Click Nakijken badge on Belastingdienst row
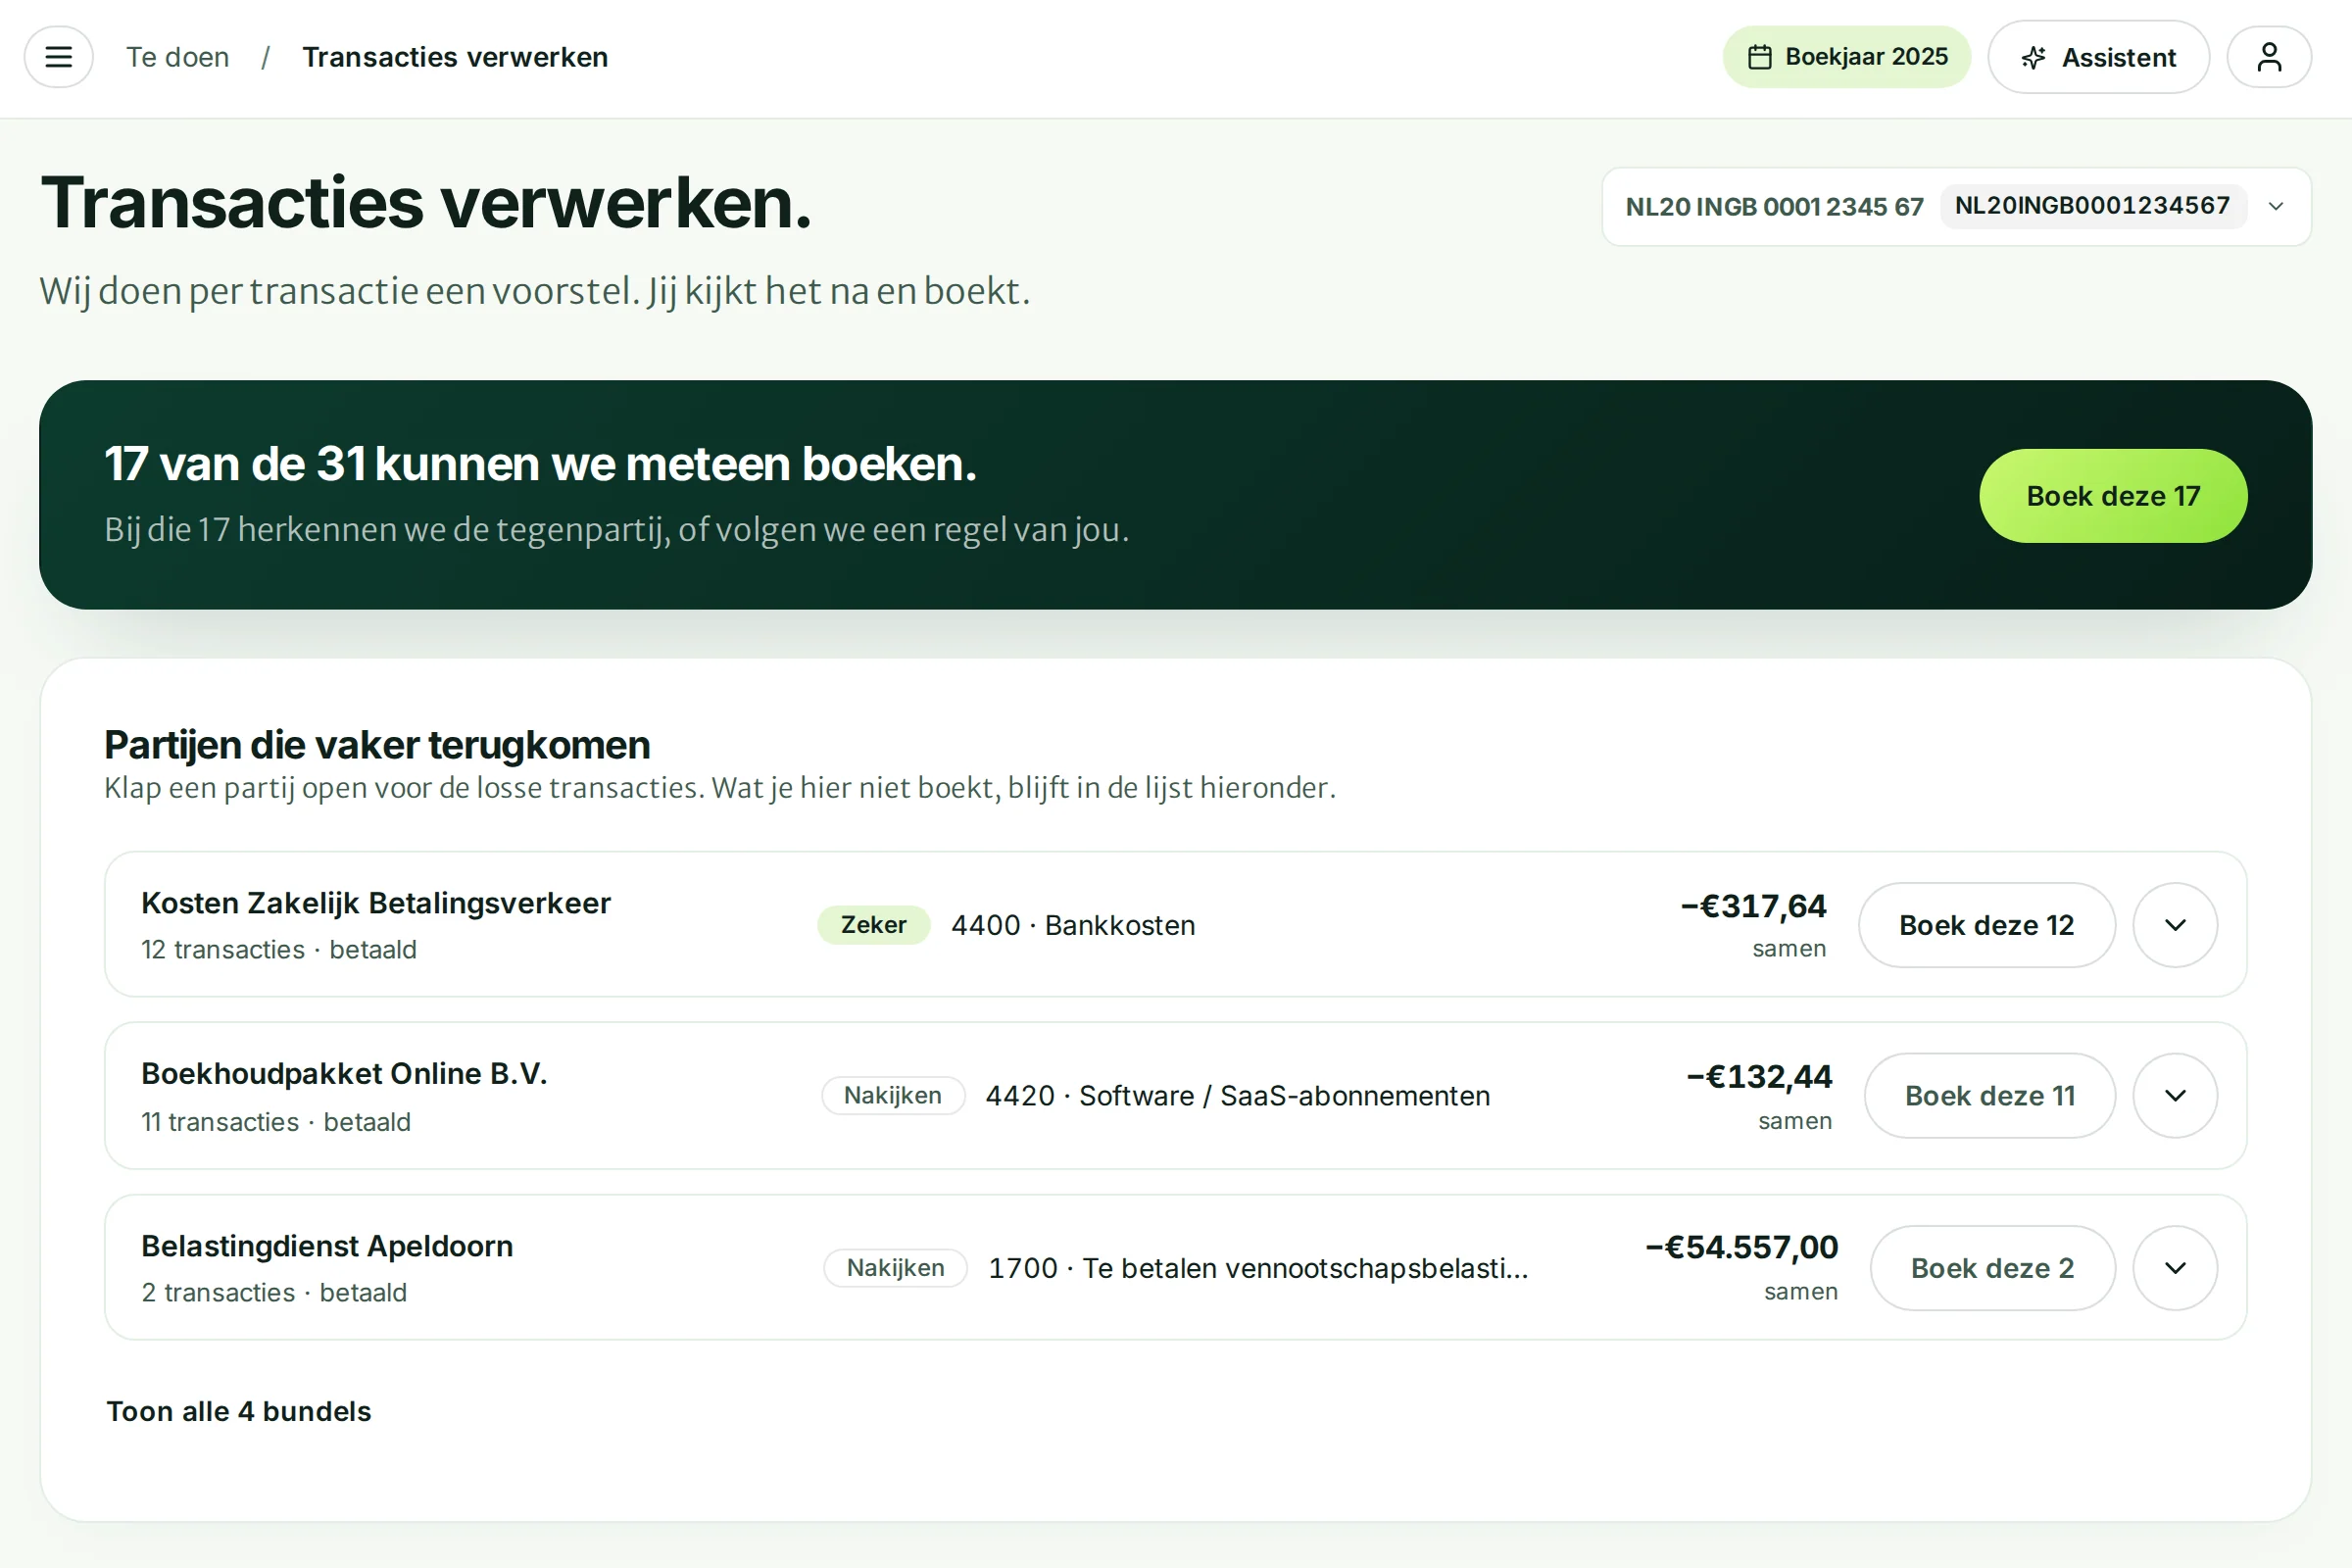This screenshot has width=2352, height=1568. [x=895, y=1268]
